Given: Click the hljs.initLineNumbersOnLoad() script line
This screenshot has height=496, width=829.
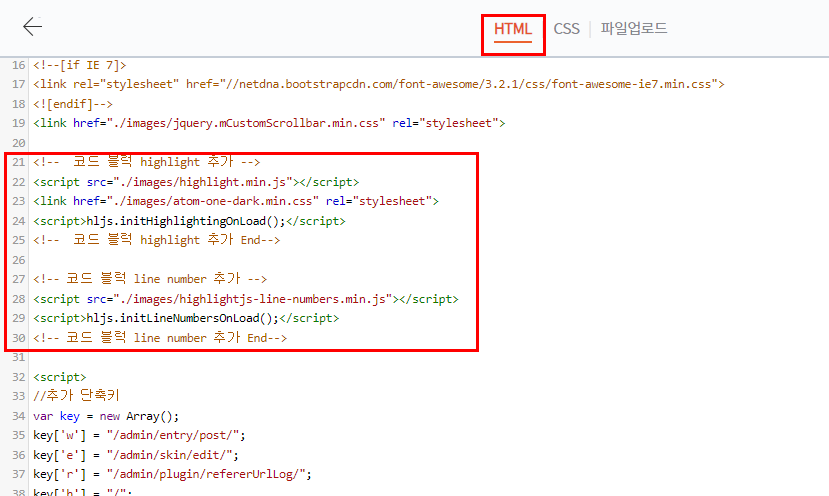Looking at the screenshot, I should pyautogui.click(x=186, y=318).
